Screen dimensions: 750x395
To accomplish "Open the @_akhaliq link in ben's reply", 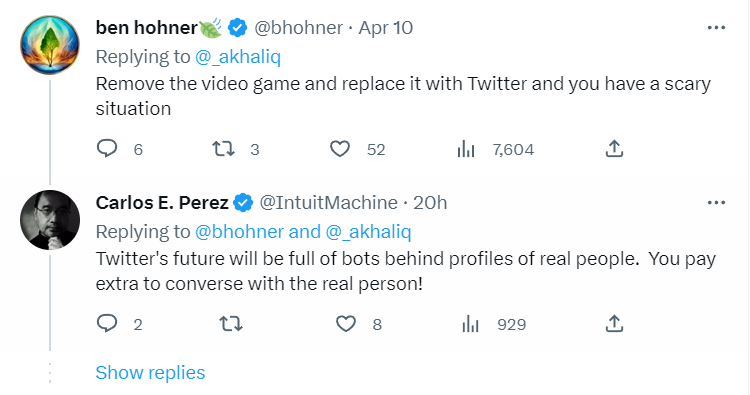I will (238, 57).
